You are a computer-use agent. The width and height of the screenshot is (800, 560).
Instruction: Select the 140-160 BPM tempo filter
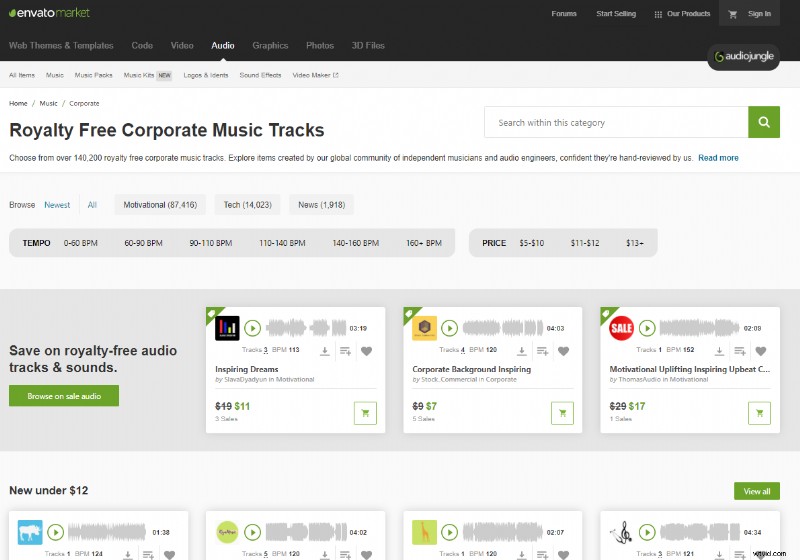coord(356,243)
